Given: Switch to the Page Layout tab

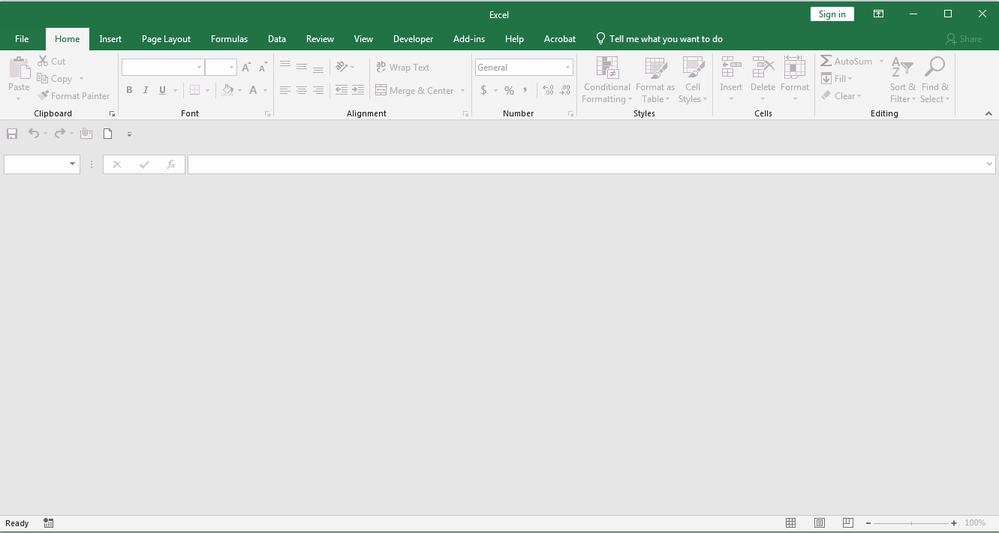Looking at the screenshot, I should tap(166, 39).
